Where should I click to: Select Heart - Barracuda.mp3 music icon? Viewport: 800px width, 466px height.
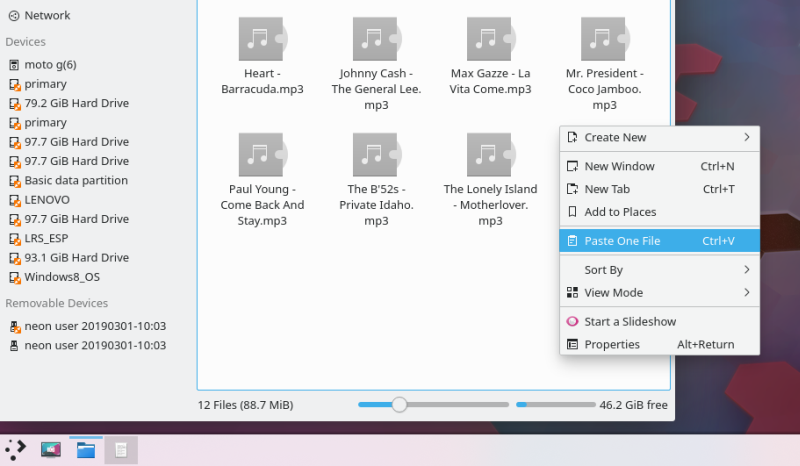point(262,39)
